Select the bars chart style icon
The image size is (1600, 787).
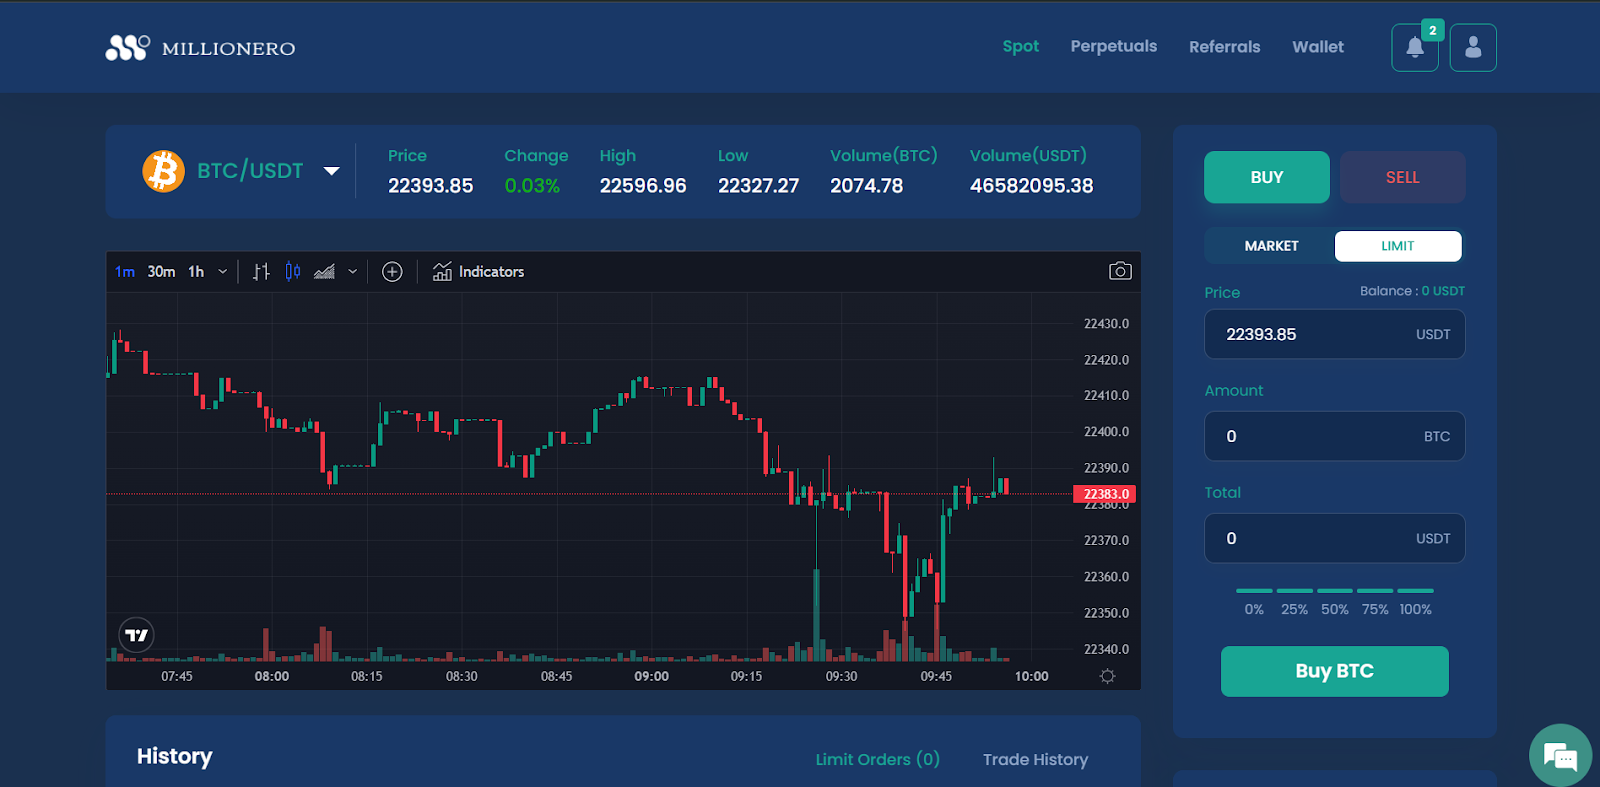click(x=261, y=272)
